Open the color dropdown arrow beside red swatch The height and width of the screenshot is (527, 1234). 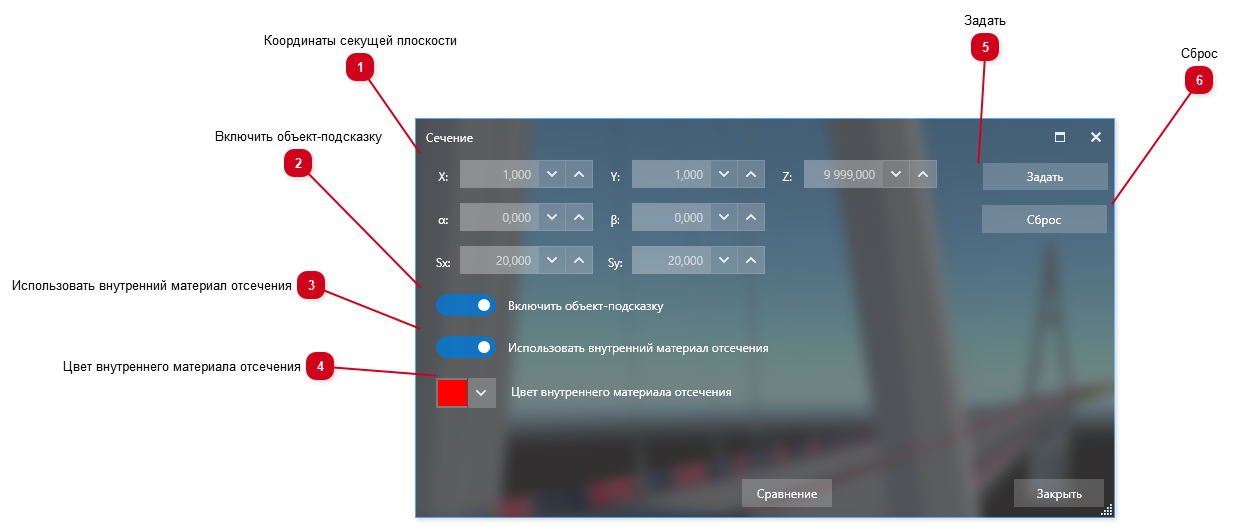(x=482, y=393)
